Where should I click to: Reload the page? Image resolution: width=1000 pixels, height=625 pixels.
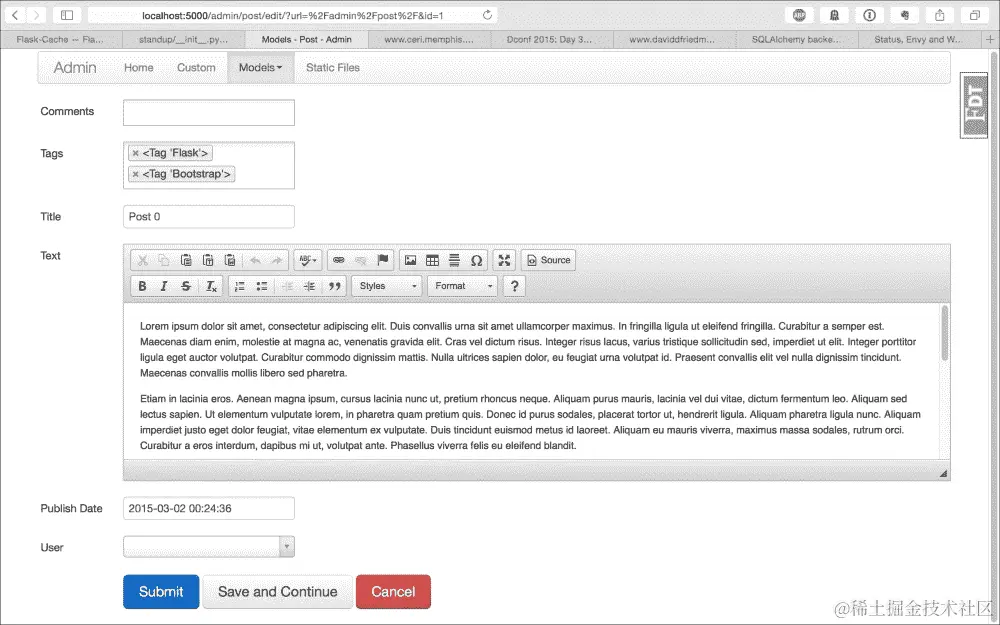tap(487, 15)
